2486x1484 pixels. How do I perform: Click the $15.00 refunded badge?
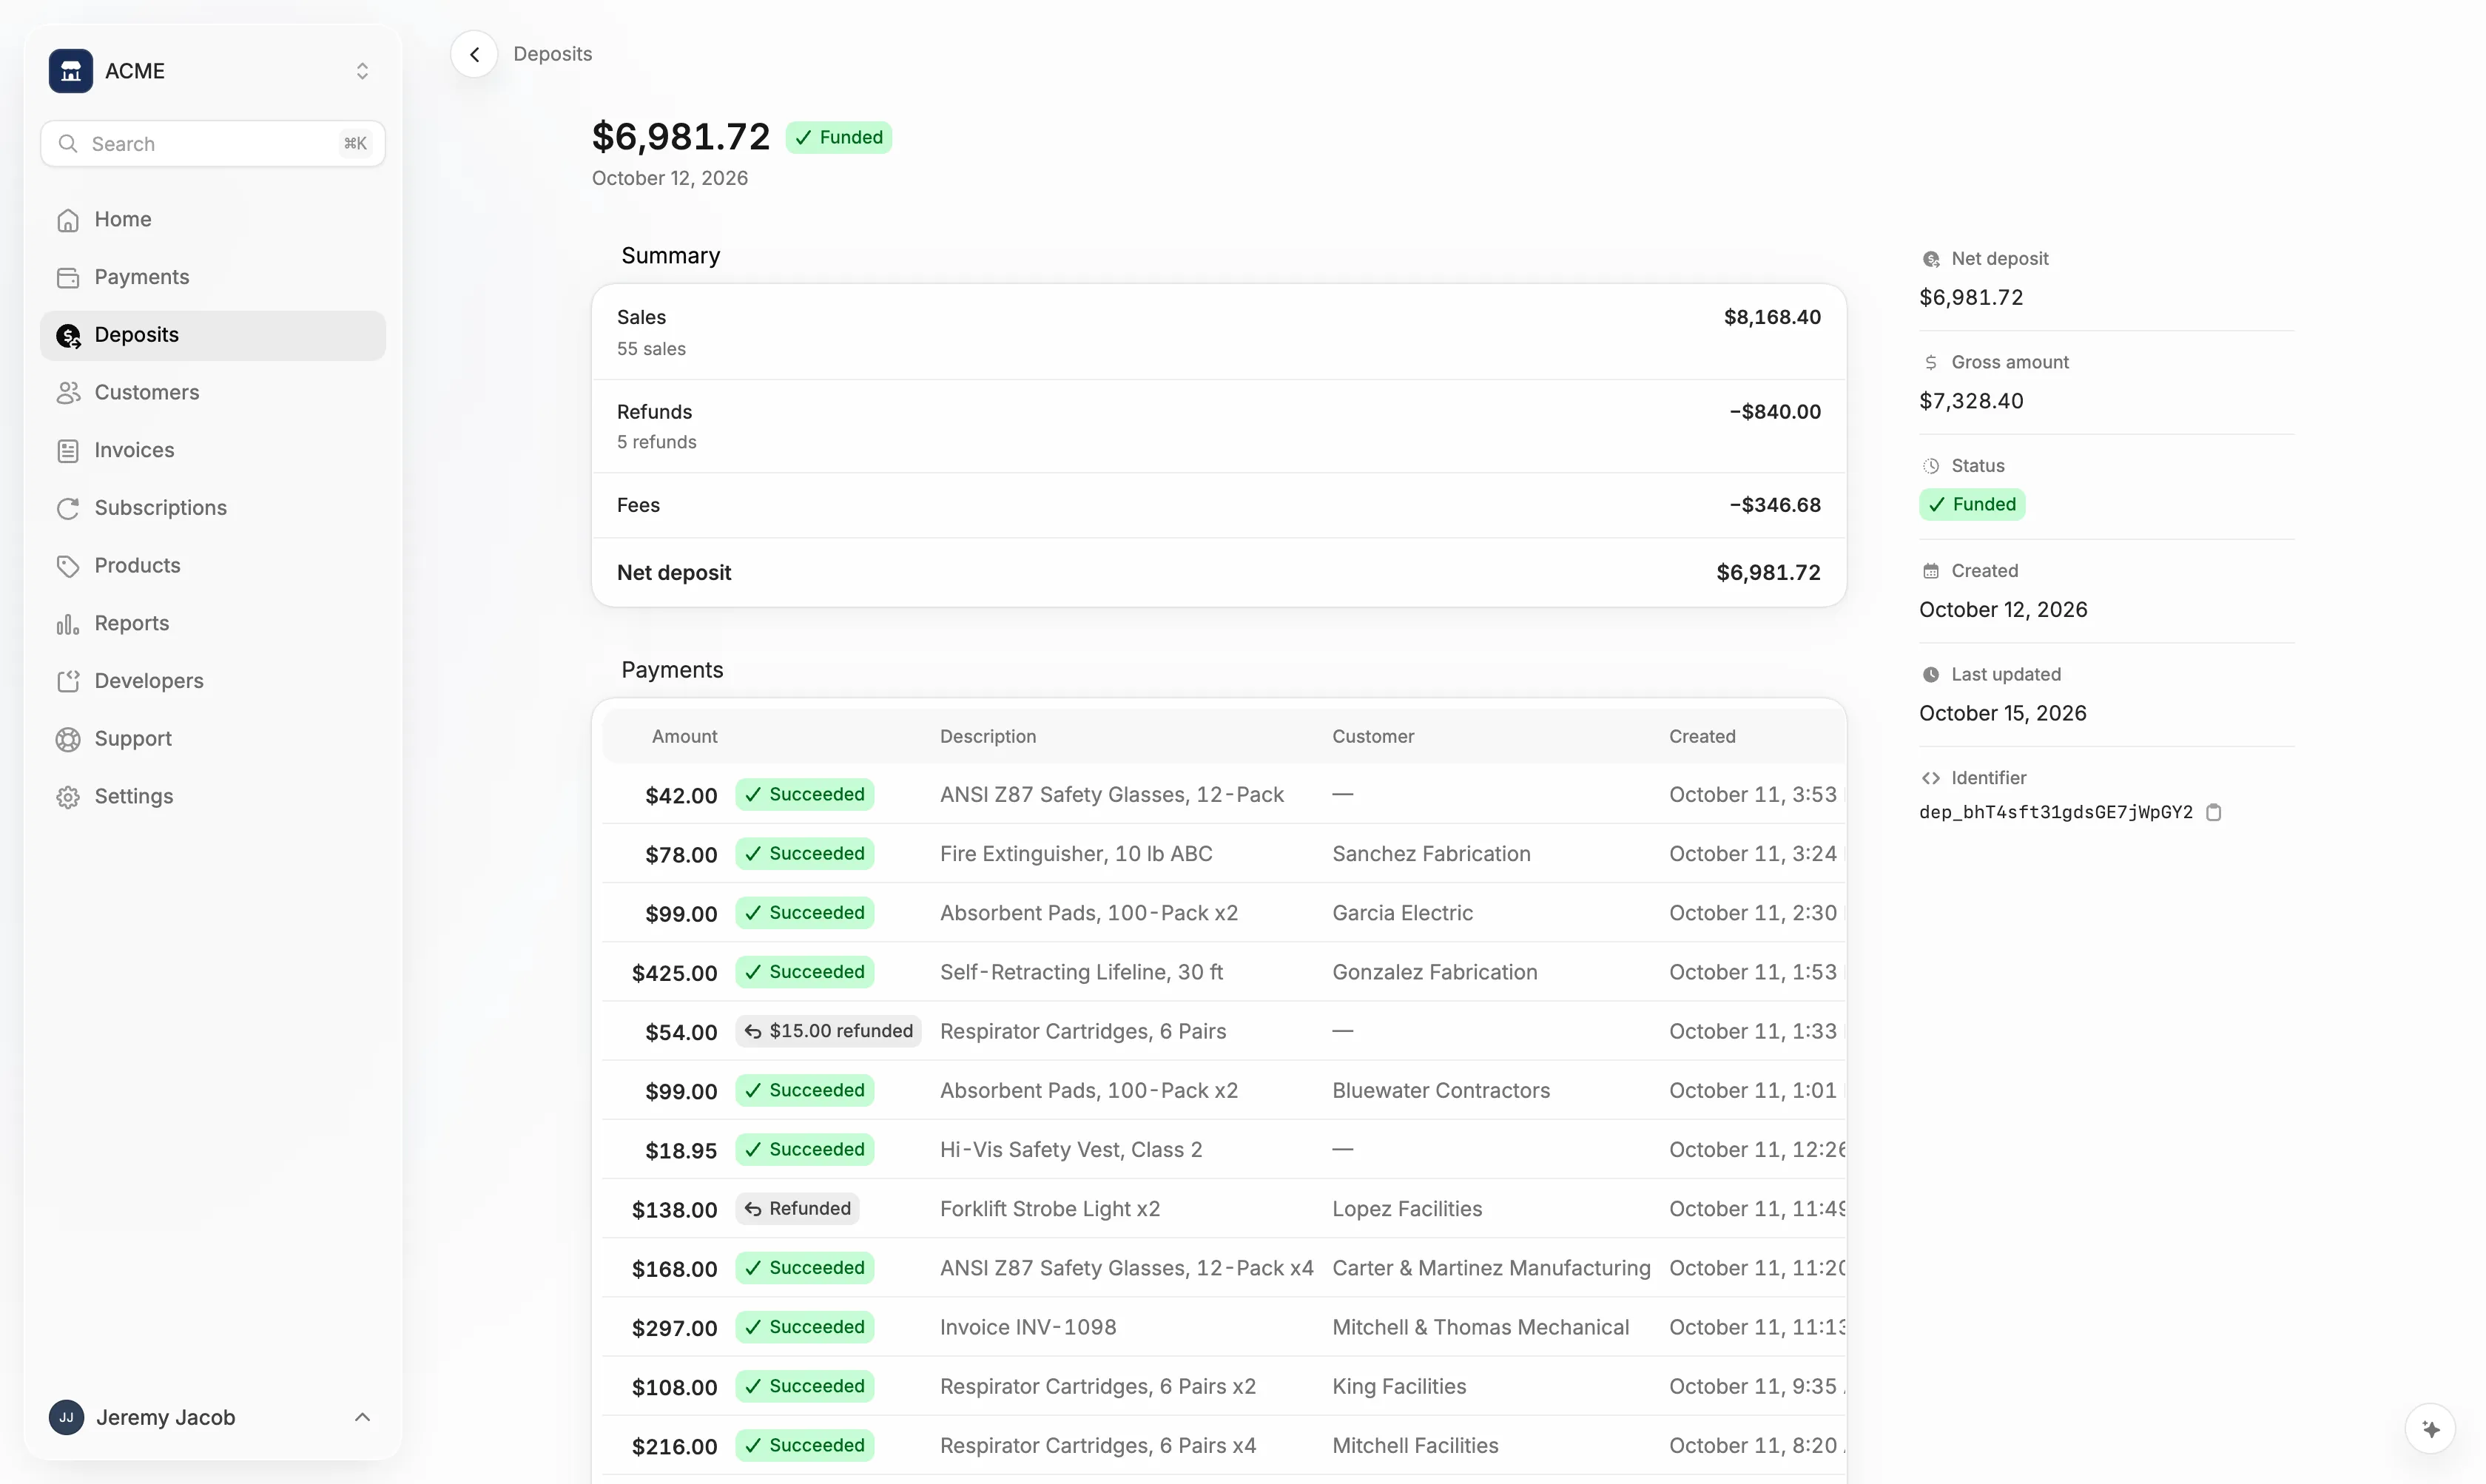(828, 1031)
